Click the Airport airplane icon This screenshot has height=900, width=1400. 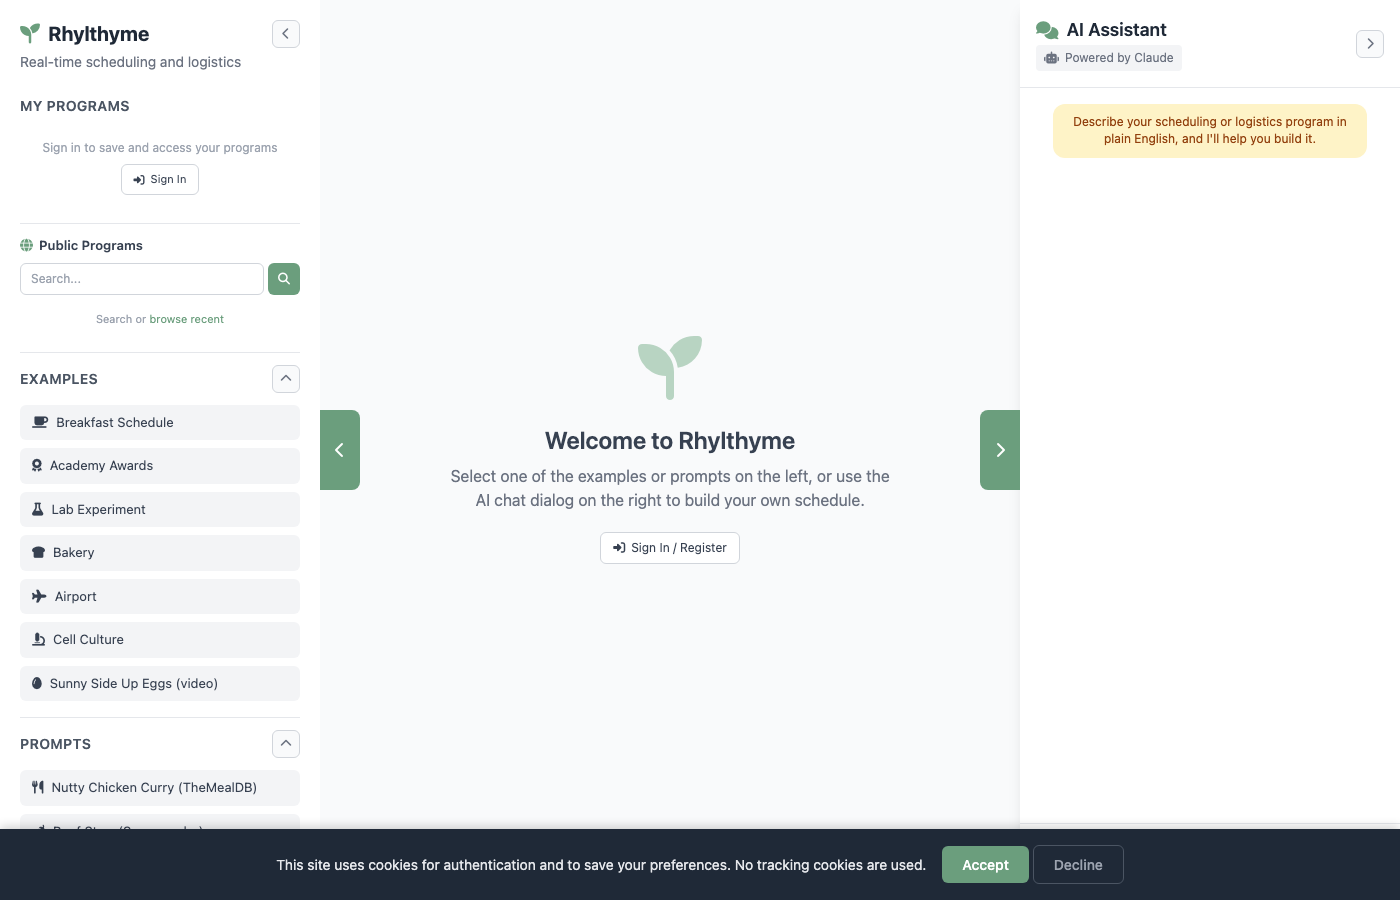37,596
